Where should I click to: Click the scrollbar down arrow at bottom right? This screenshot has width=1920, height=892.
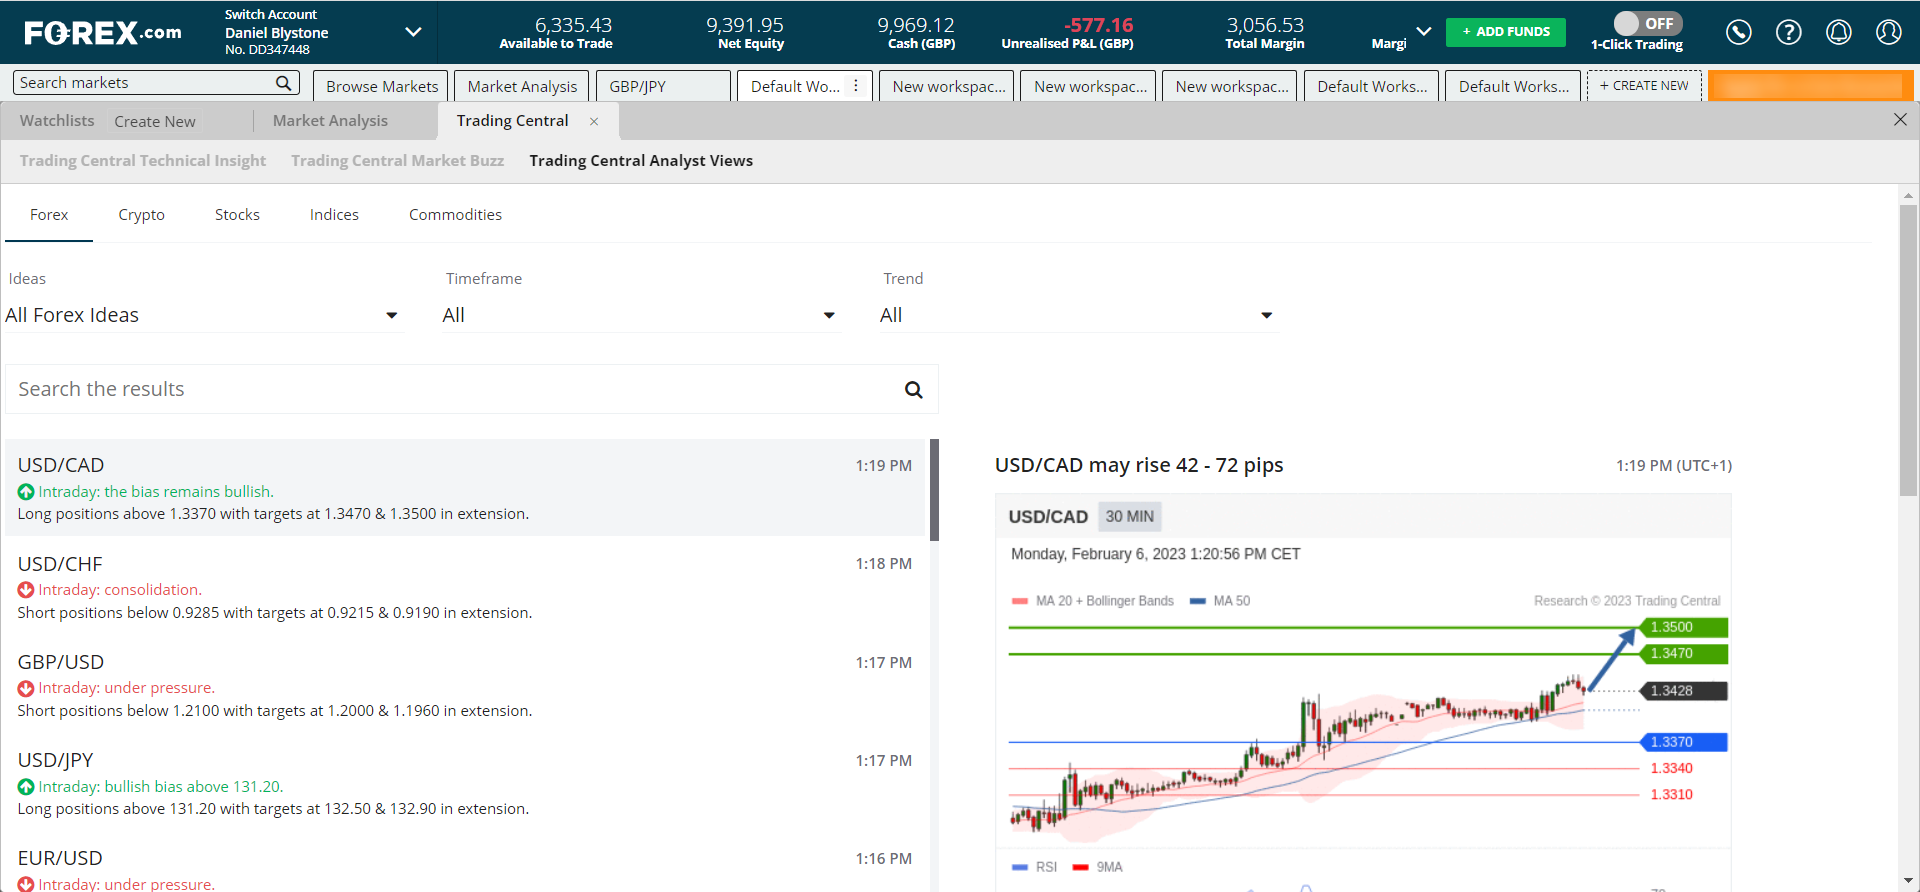1908,882
